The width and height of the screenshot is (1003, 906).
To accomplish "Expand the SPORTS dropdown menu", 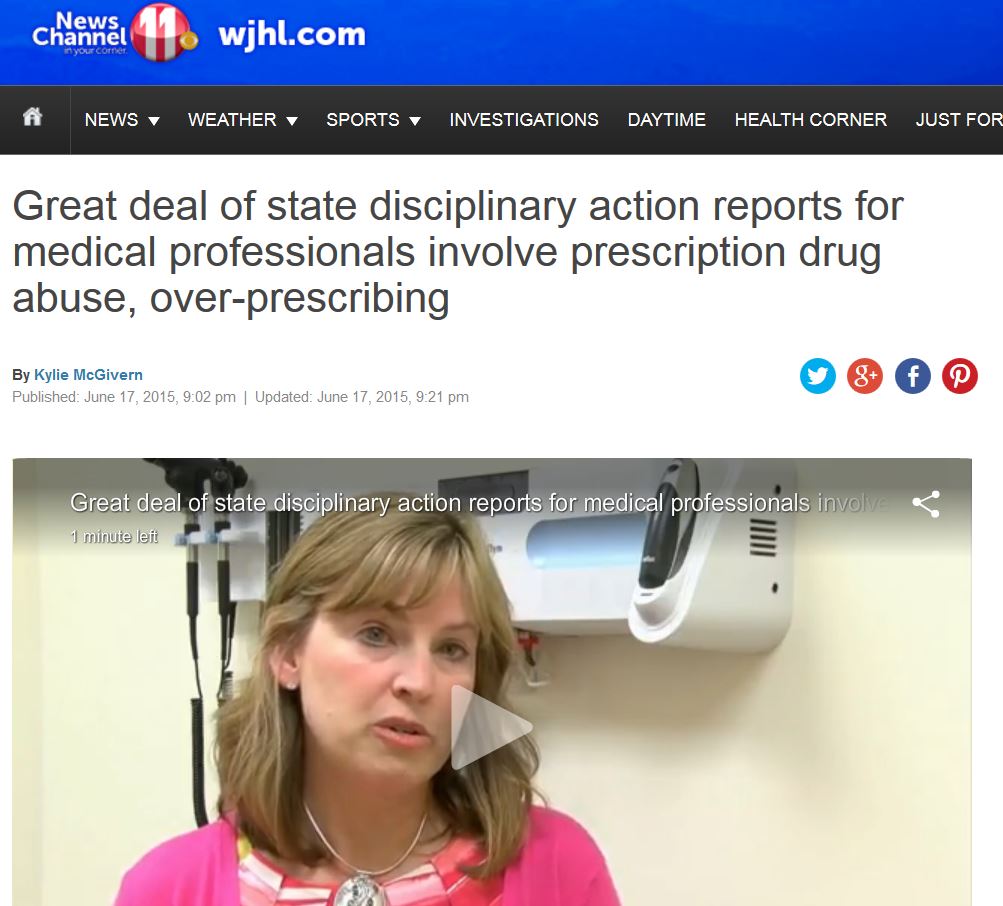I will pyautogui.click(x=373, y=120).
